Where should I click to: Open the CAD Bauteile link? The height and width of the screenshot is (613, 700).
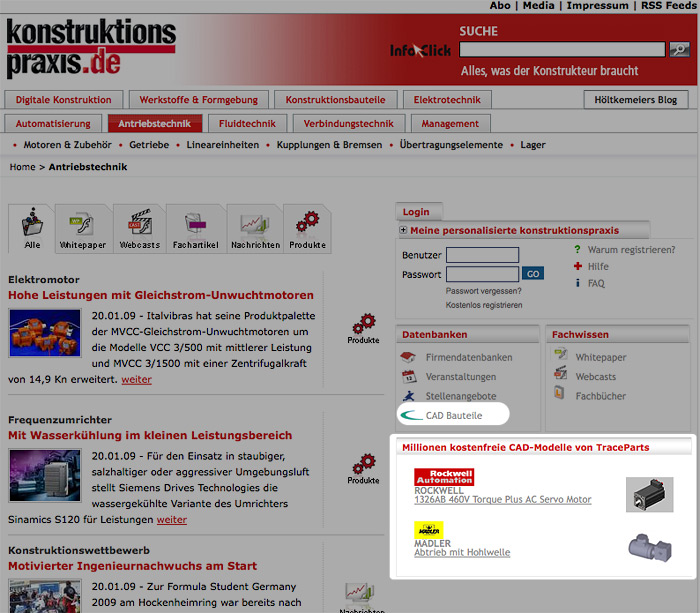(x=453, y=415)
